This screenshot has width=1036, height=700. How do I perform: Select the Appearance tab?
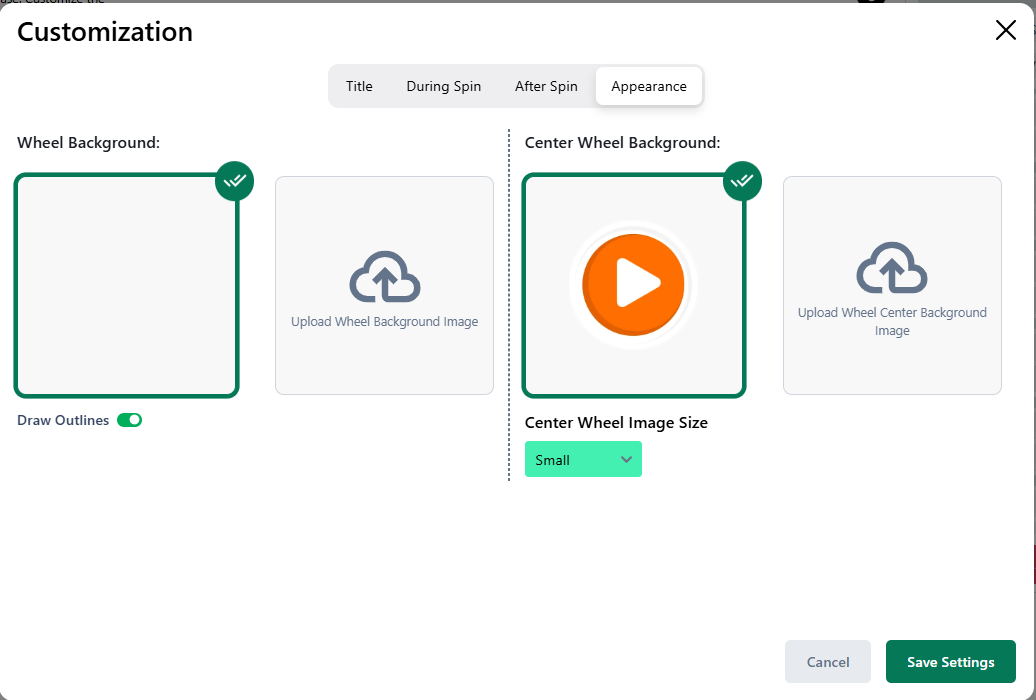pyautogui.click(x=649, y=86)
